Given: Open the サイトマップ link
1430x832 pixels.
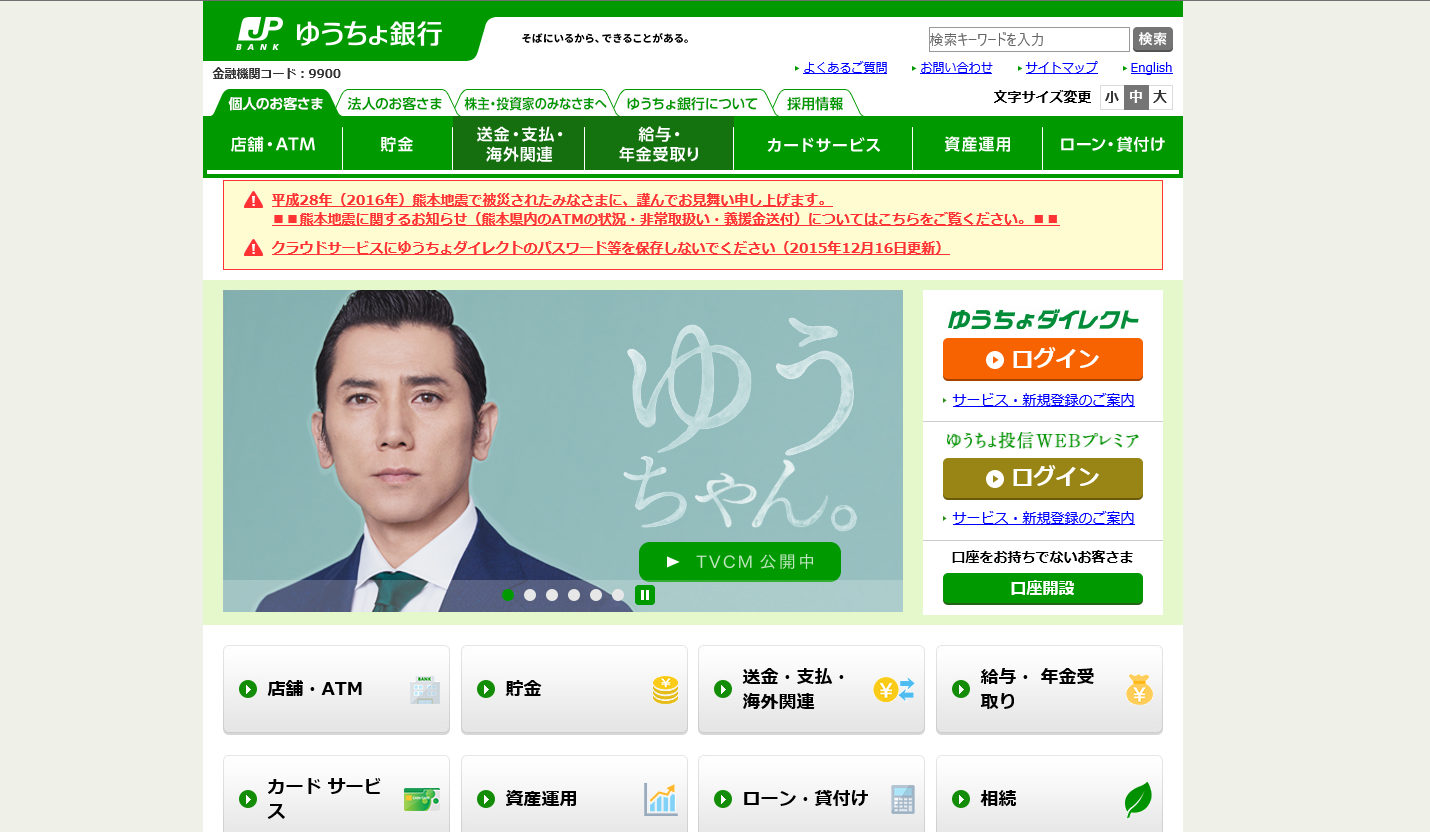Looking at the screenshot, I should tap(1061, 68).
